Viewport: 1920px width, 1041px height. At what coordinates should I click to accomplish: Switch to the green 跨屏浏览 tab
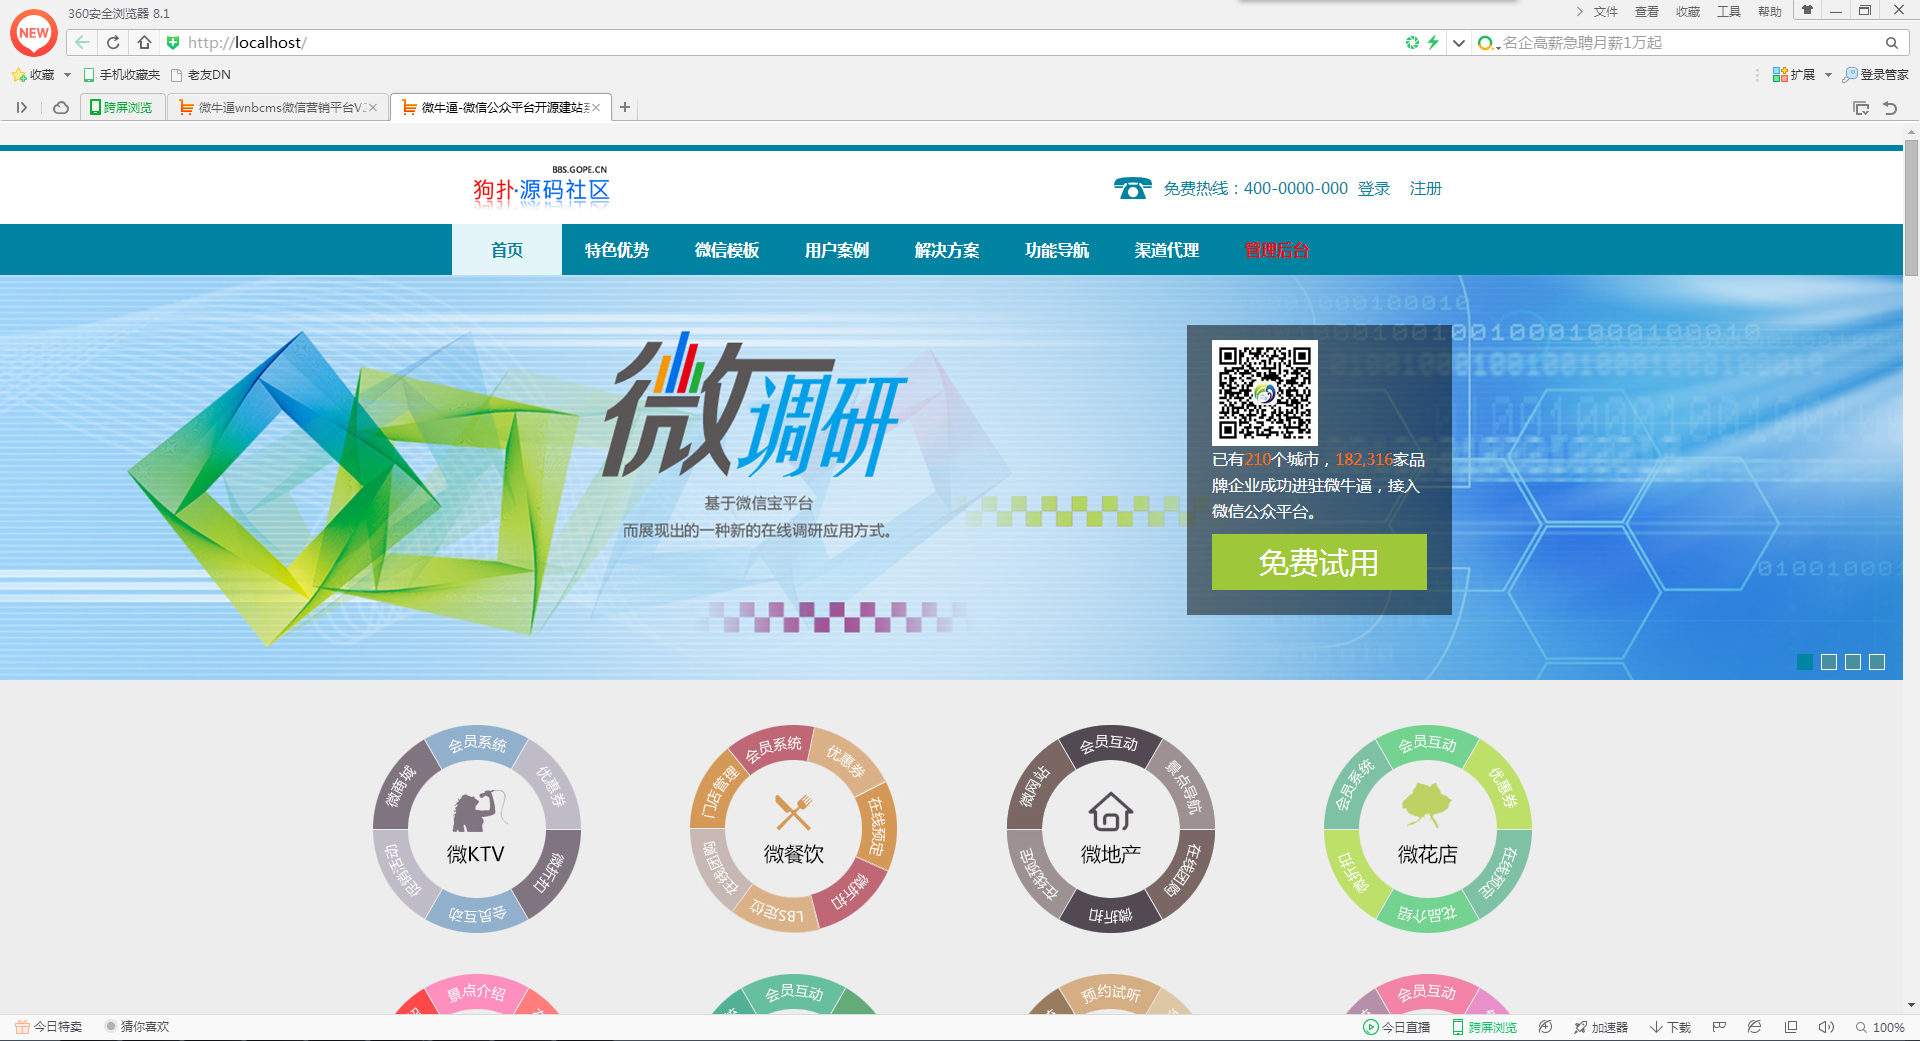(121, 107)
